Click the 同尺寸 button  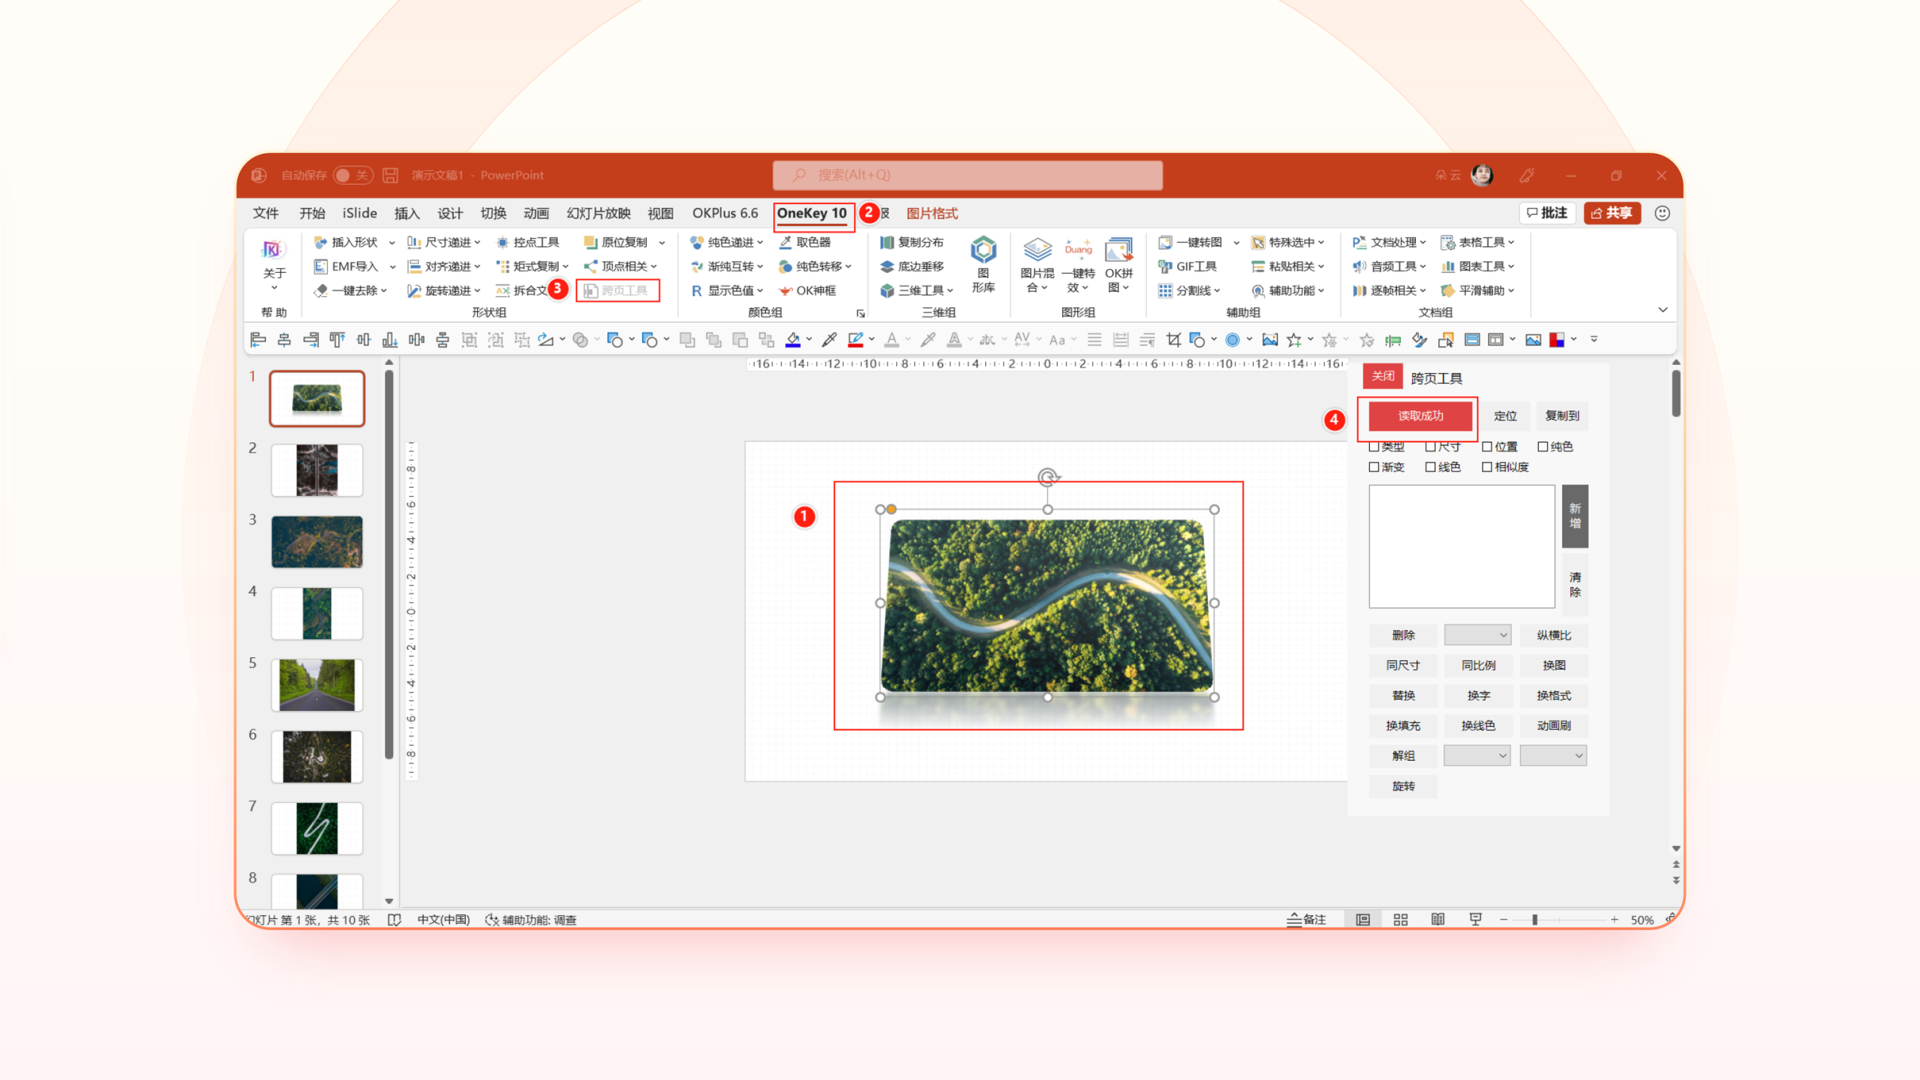[x=1402, y=665]
